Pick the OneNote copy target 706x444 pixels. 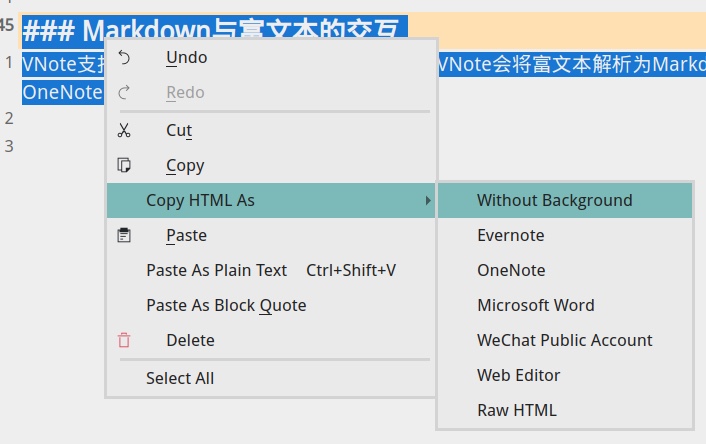pyautogui.click(x=511, y=270)
